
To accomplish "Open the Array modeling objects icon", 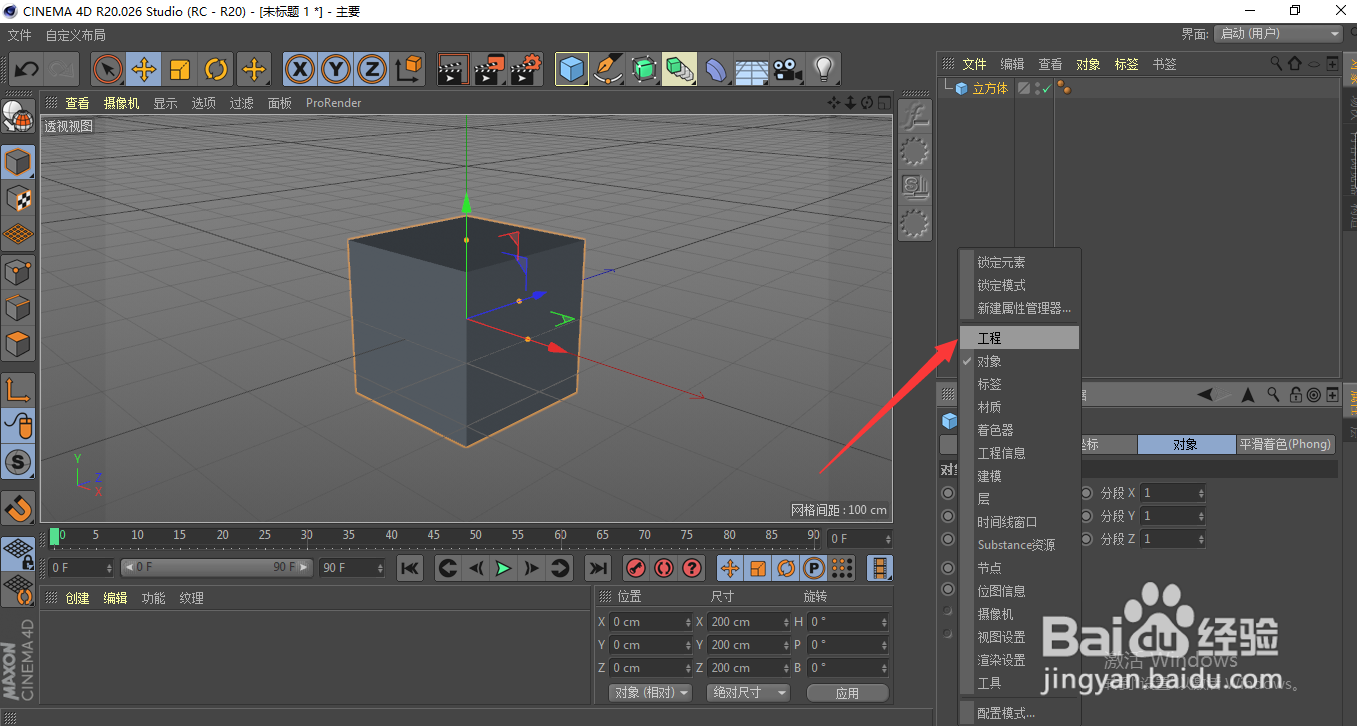I will pyautogui.click(x=679, y=69).
